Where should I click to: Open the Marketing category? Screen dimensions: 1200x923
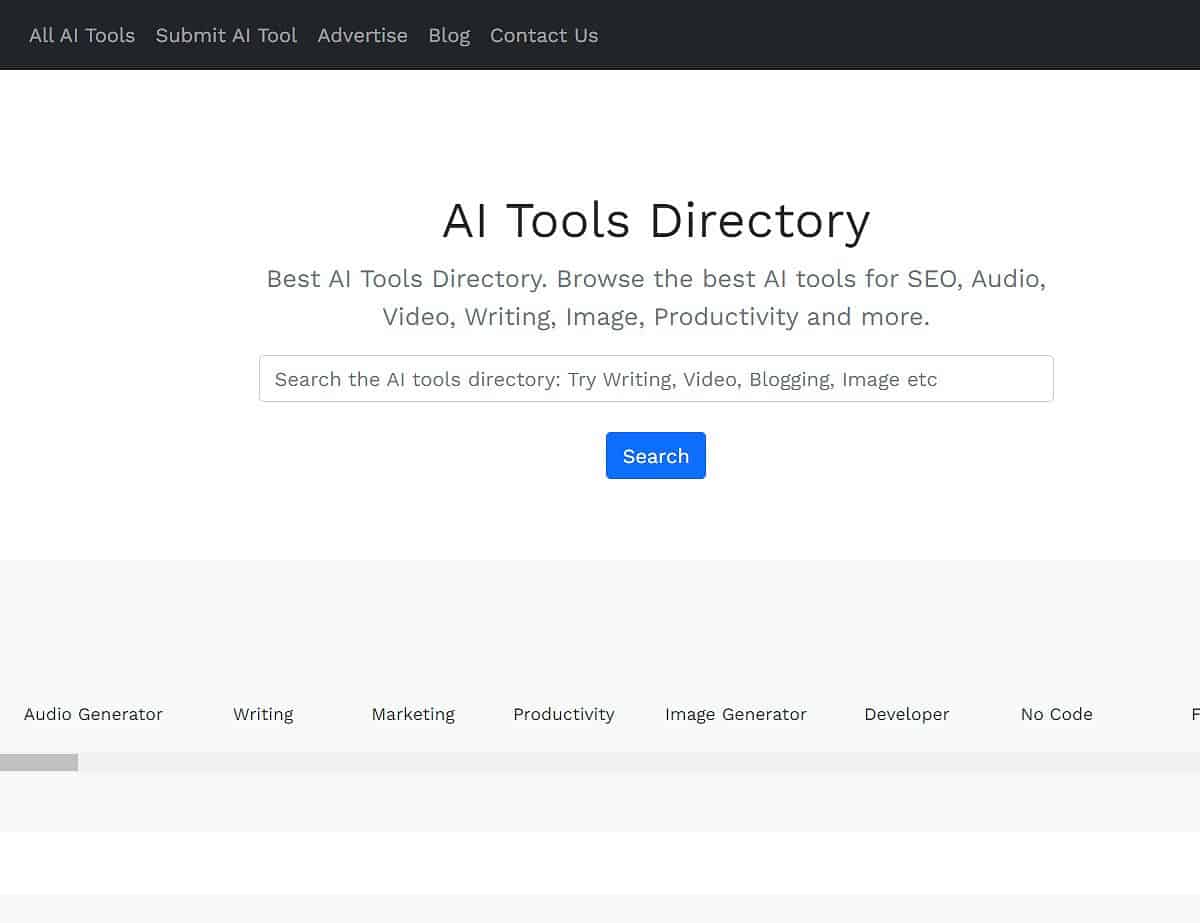412,714
